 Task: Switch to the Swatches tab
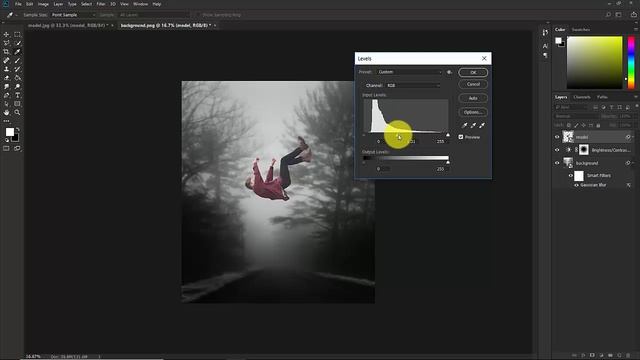click(x=580, y=29)
